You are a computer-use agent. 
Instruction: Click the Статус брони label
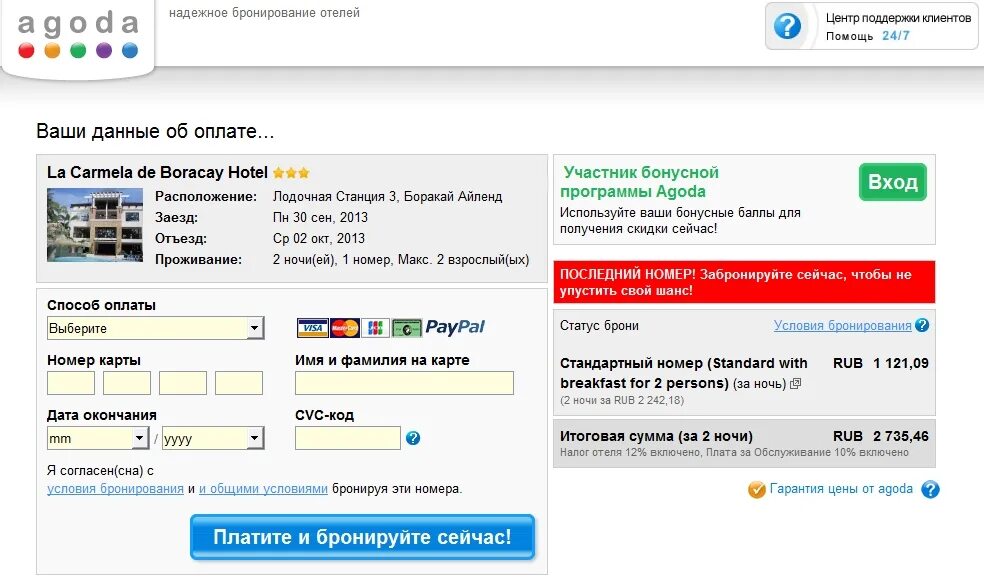coord(599,326)
